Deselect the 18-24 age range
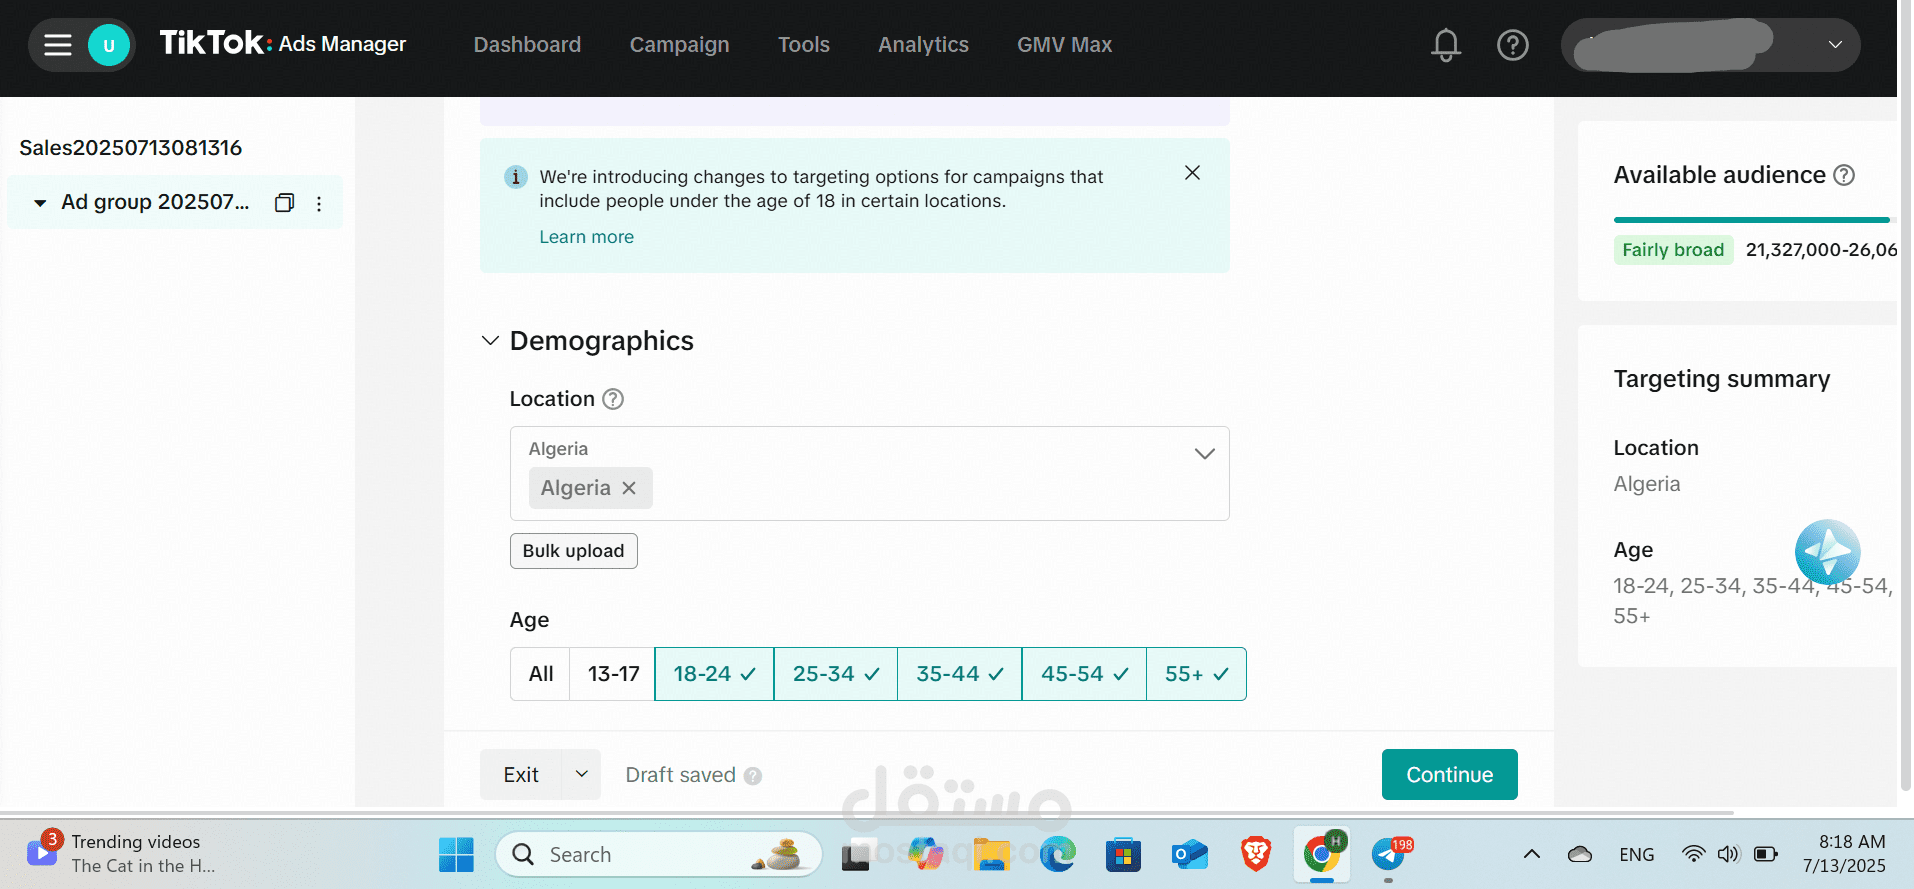The image size is (1914, 889). 714,674
